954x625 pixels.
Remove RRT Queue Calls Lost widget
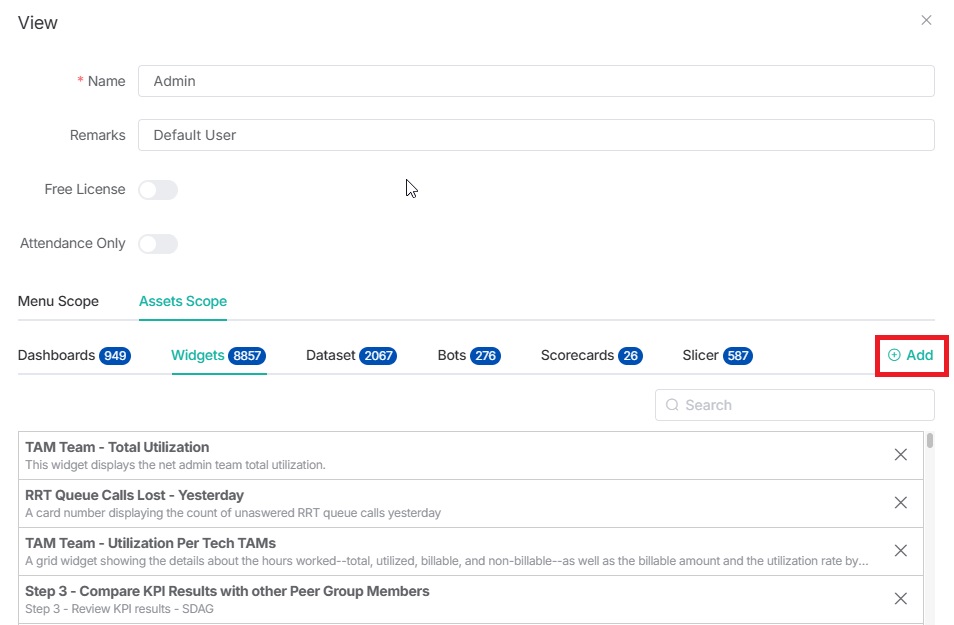pos(900,503)
